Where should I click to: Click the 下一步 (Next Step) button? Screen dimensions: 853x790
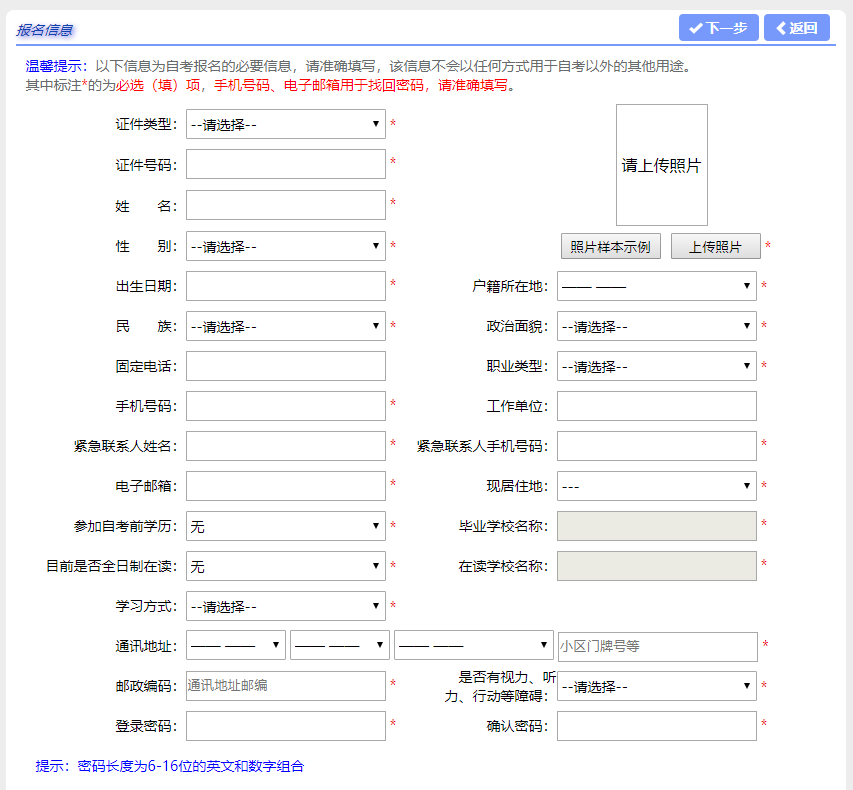point(716,27)
